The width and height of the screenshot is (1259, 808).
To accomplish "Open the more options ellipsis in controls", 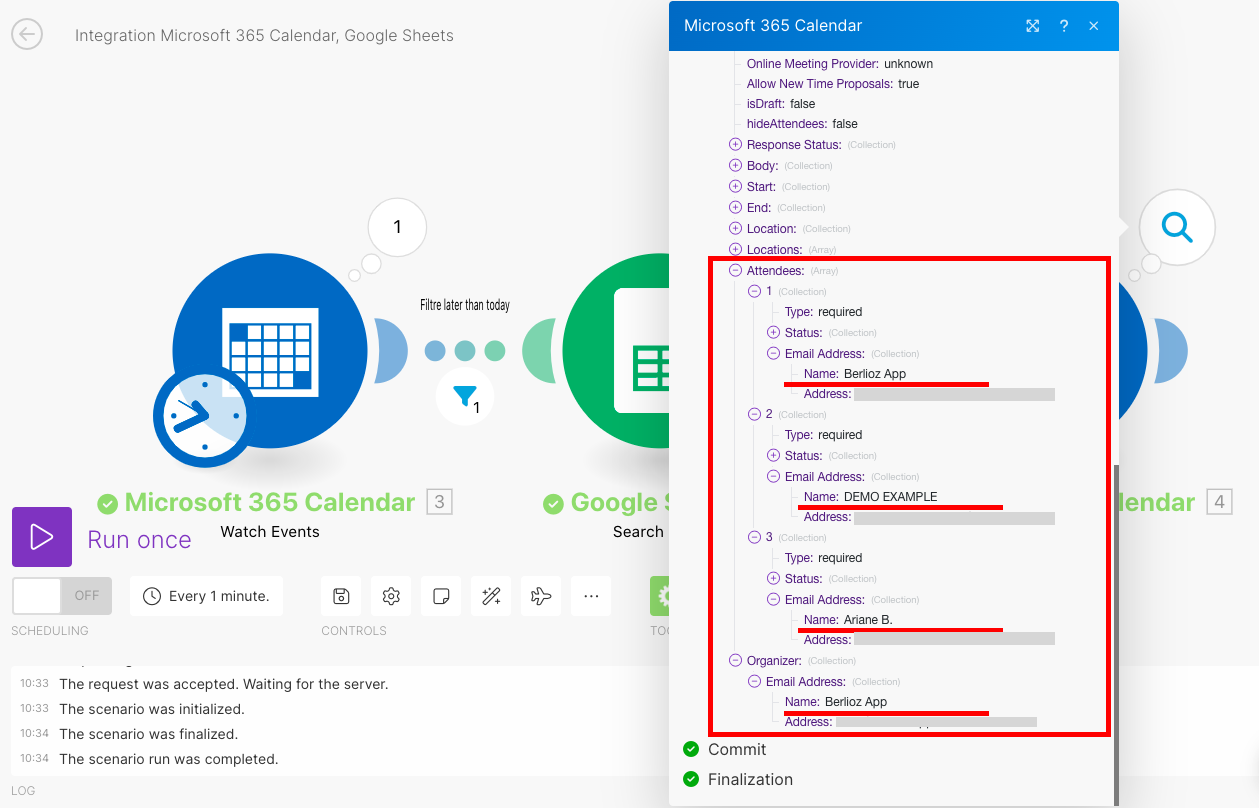I will [x=591, y=596].
